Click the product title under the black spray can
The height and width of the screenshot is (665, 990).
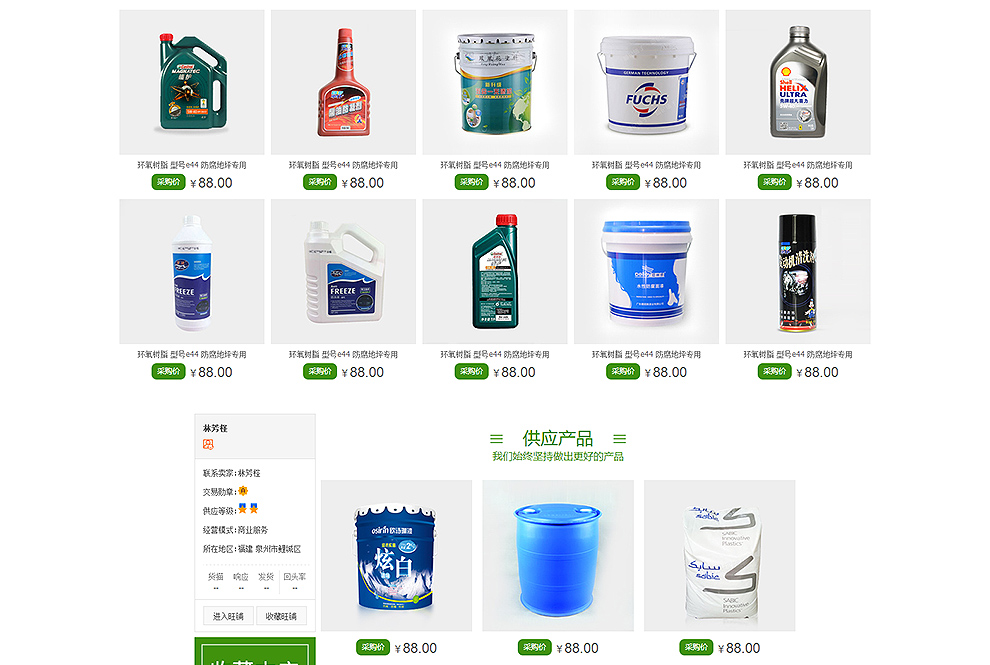pos(798,354)
